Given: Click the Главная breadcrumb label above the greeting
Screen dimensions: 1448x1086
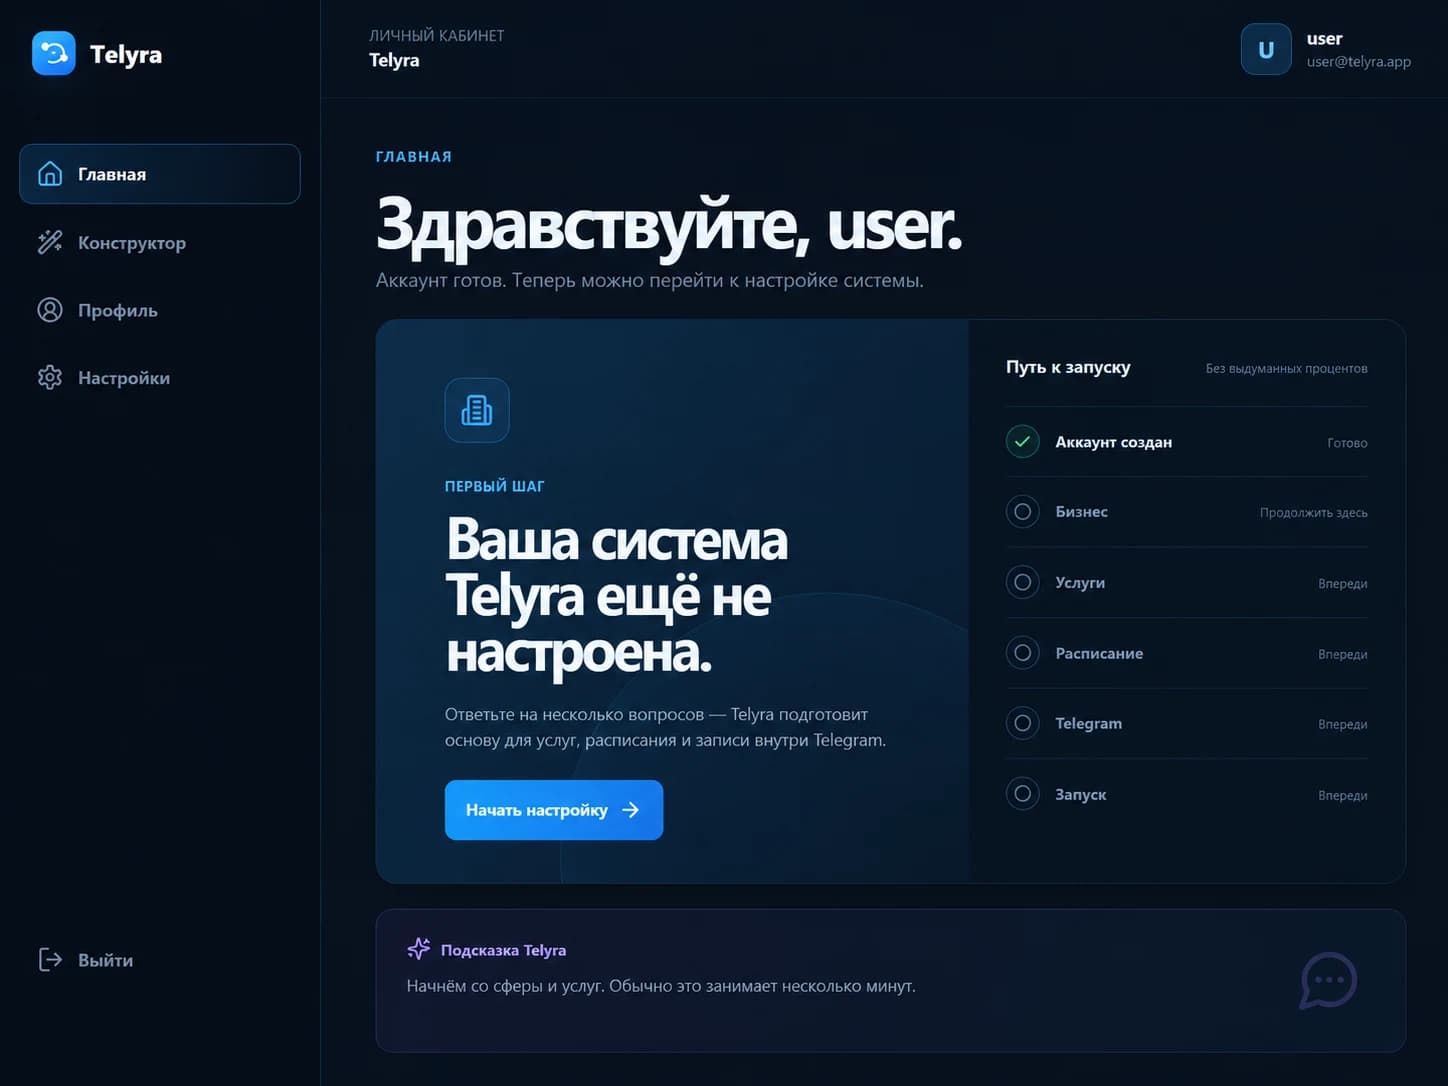Looking at the screenshot, I should point(413,156).
